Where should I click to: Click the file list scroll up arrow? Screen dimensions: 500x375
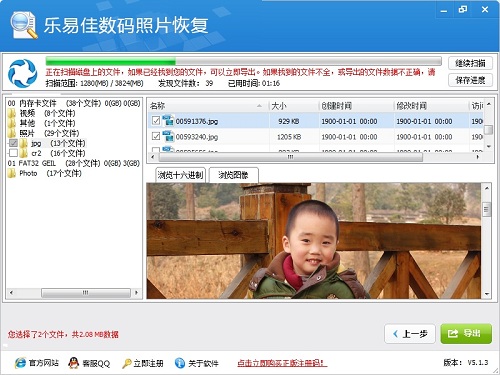pyautogui.click(x=489, y=104)
